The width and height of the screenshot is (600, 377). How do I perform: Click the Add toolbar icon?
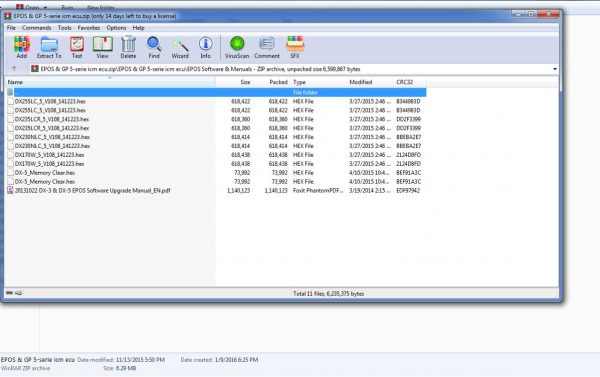coord(22,47)
